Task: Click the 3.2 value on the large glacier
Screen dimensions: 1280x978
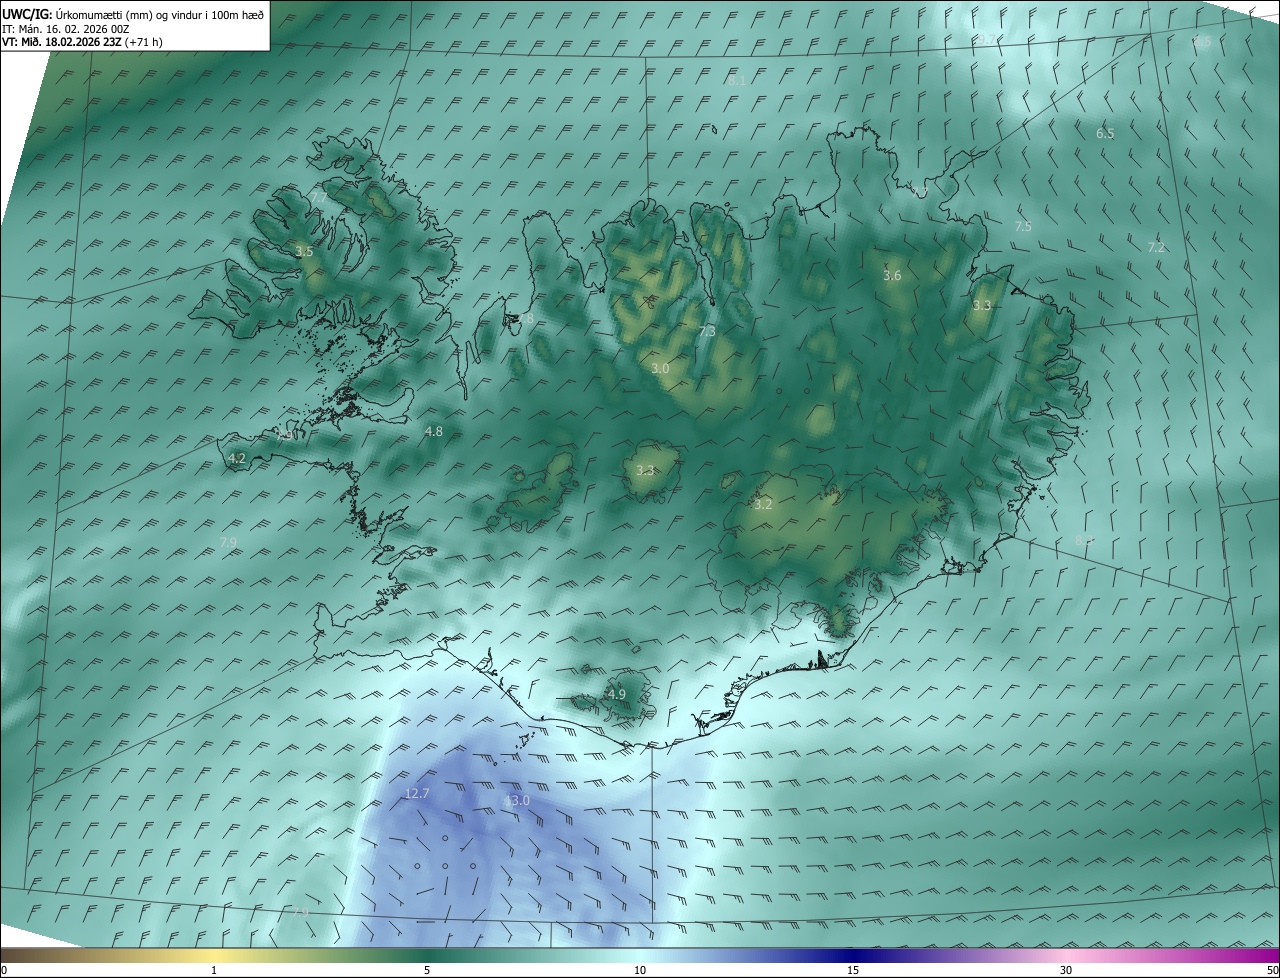Action: coord(763,505)
